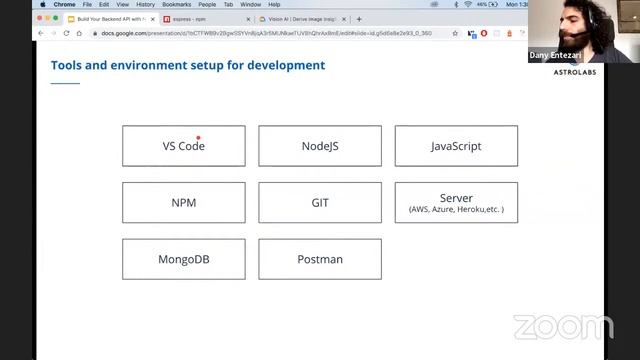Open a new browser tab

pyautogui.click(x=359, y=19)
